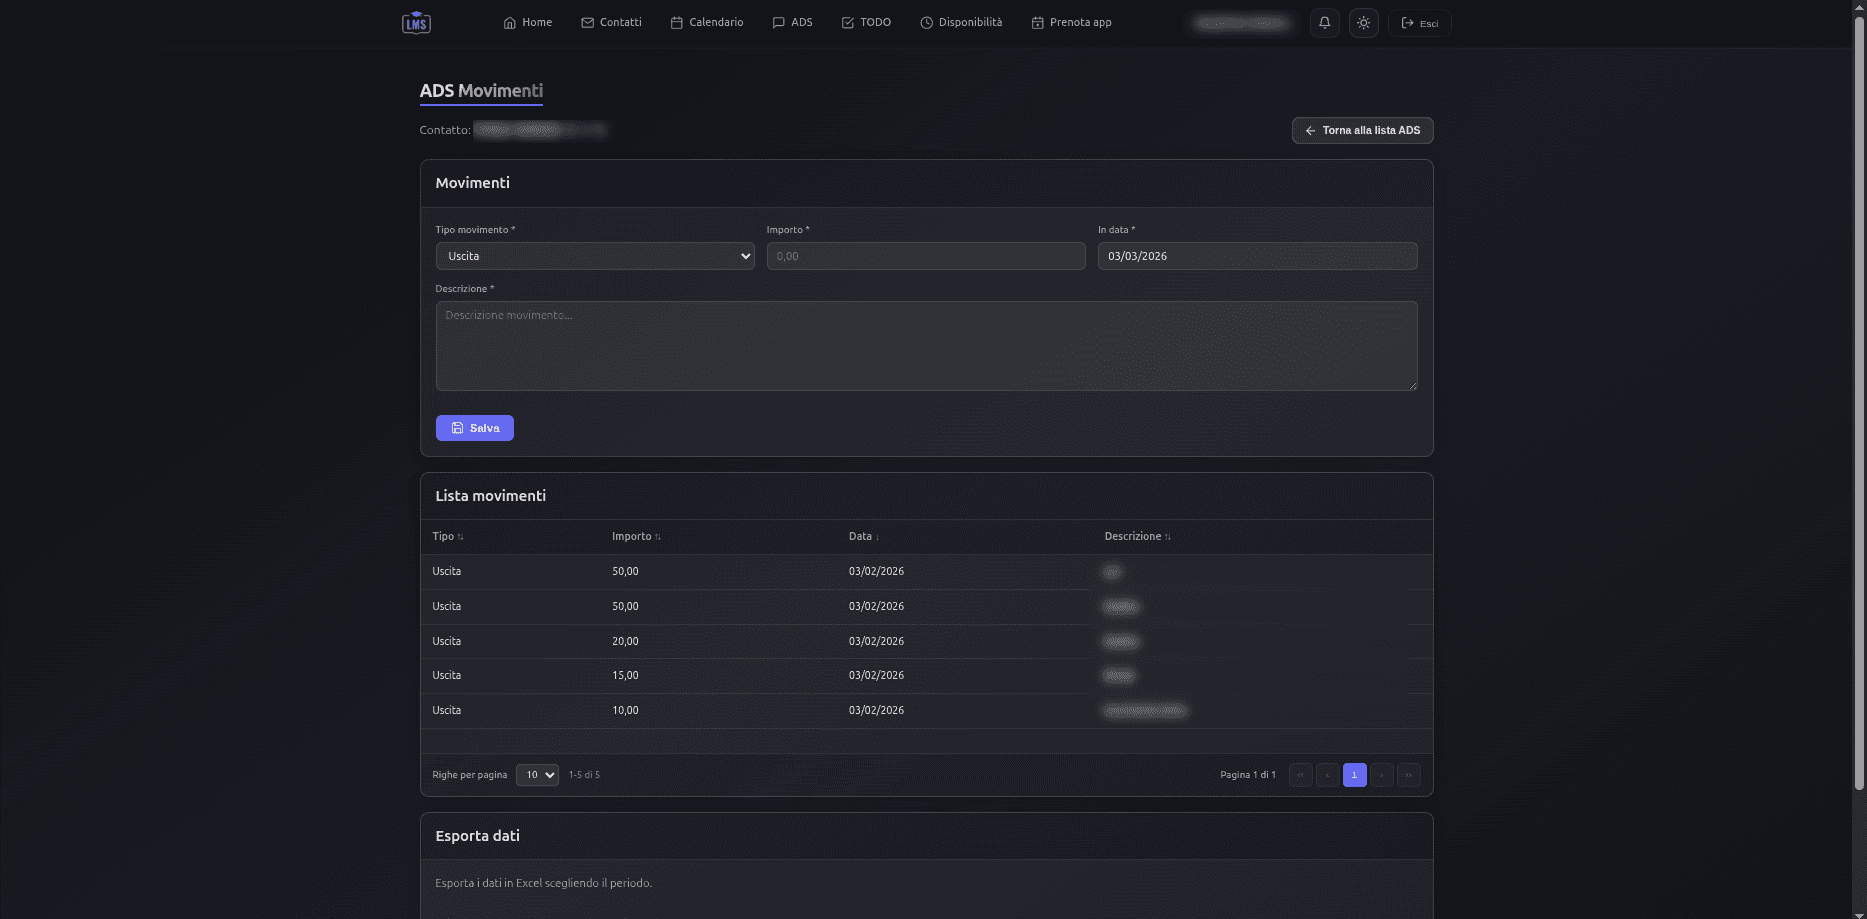
Task: Open the Disponibilità page
Action: click(960, 23)
